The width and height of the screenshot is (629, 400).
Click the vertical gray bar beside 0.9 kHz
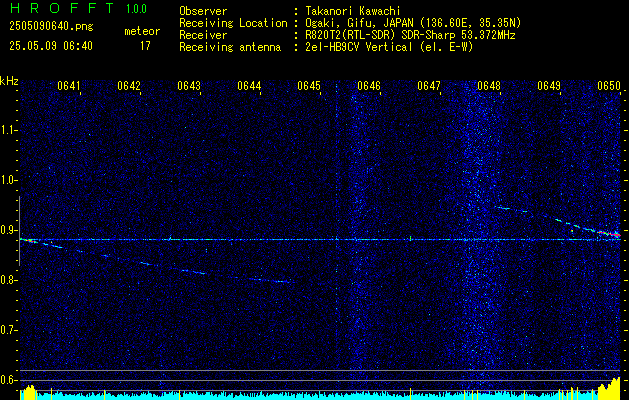[x=19, y=231]
